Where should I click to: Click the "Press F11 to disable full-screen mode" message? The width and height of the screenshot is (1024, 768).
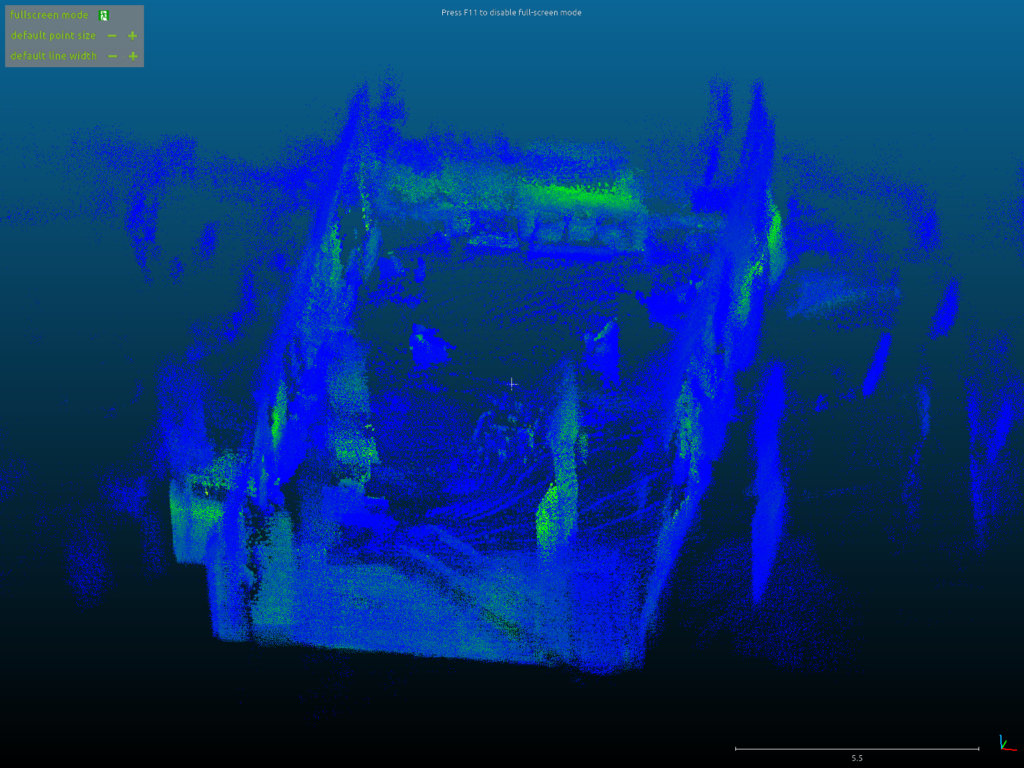tap(511, 12)
